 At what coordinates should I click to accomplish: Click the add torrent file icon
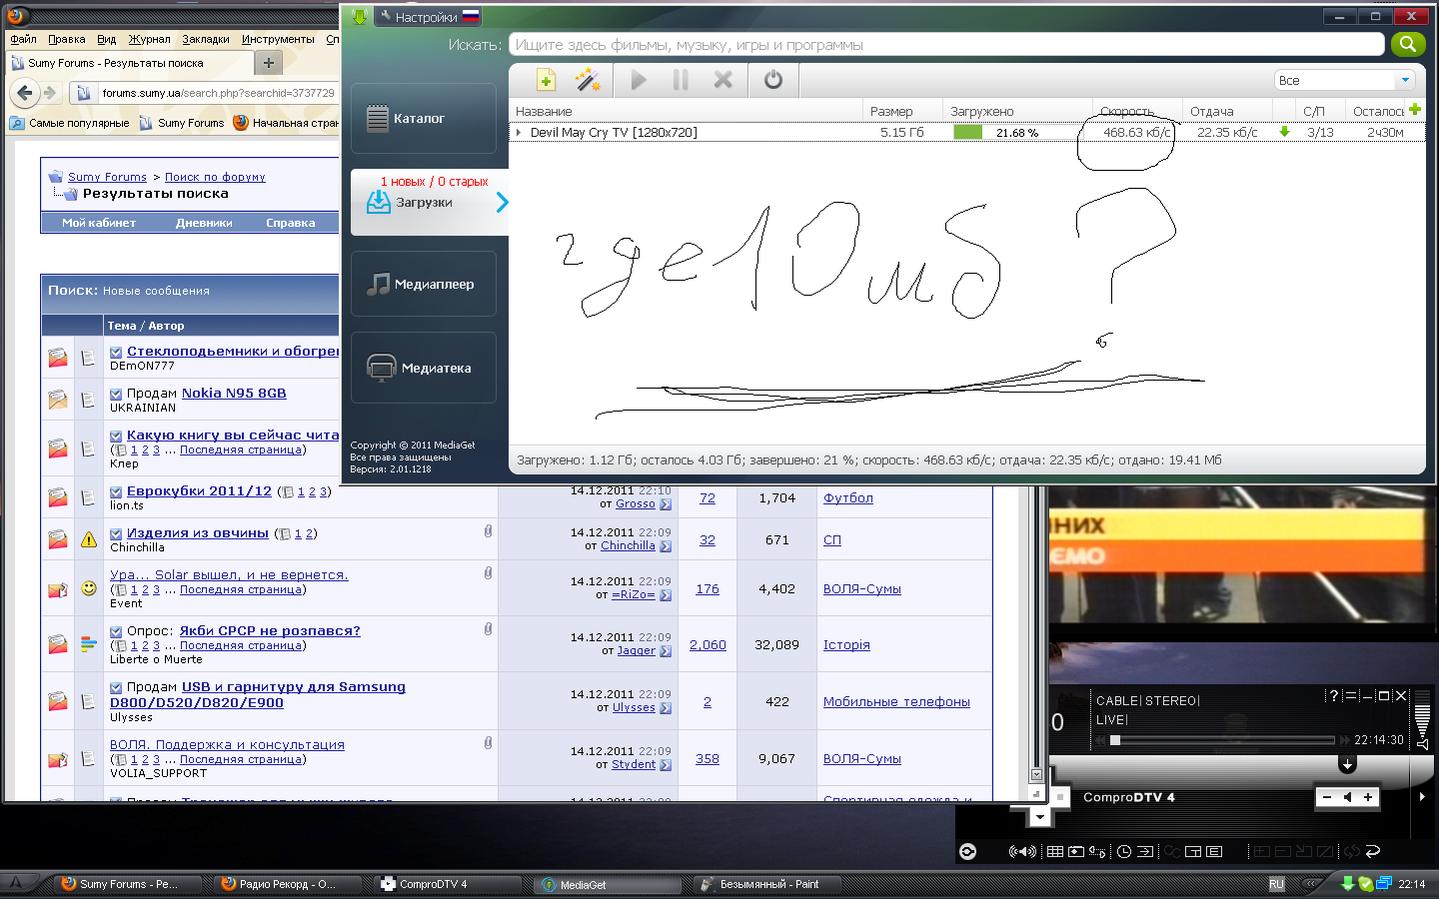point(545,80)
